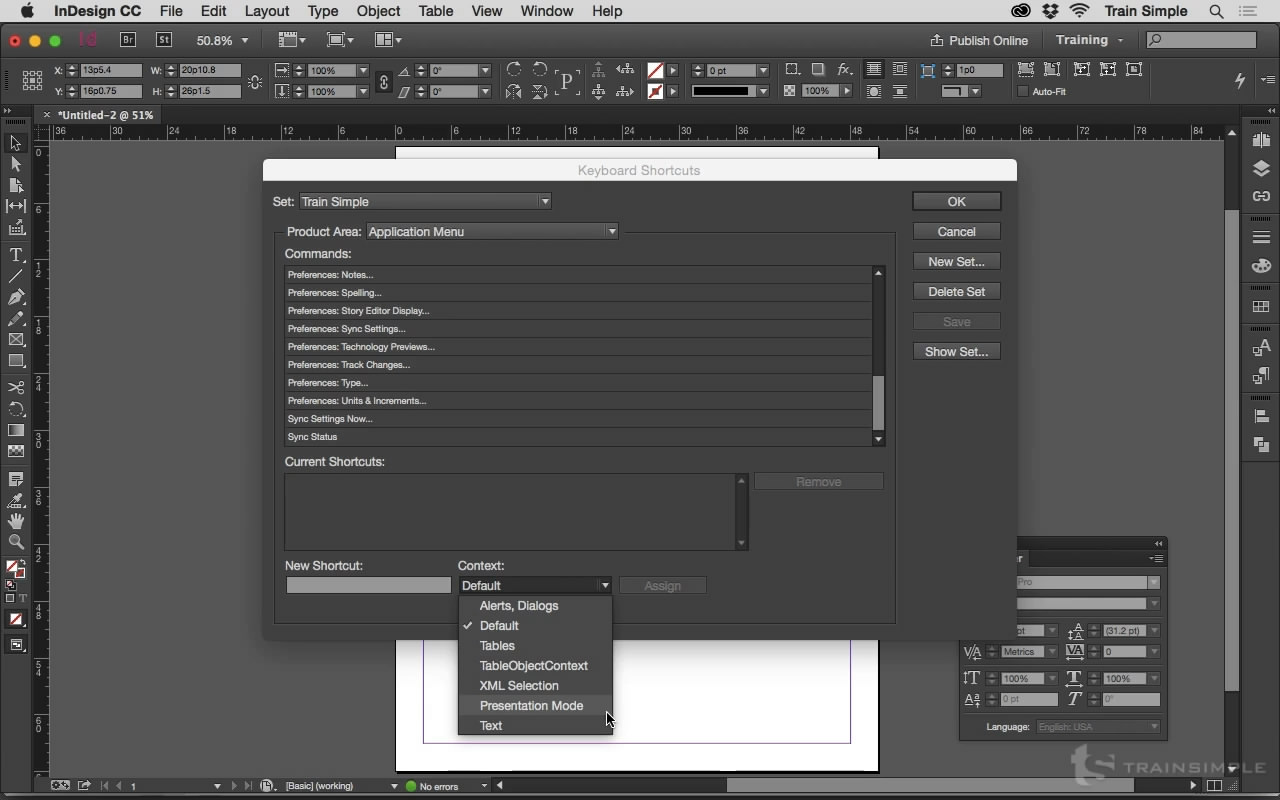
Task: Toggle constrain proportions for width and height
Action: tap(255, 81)
